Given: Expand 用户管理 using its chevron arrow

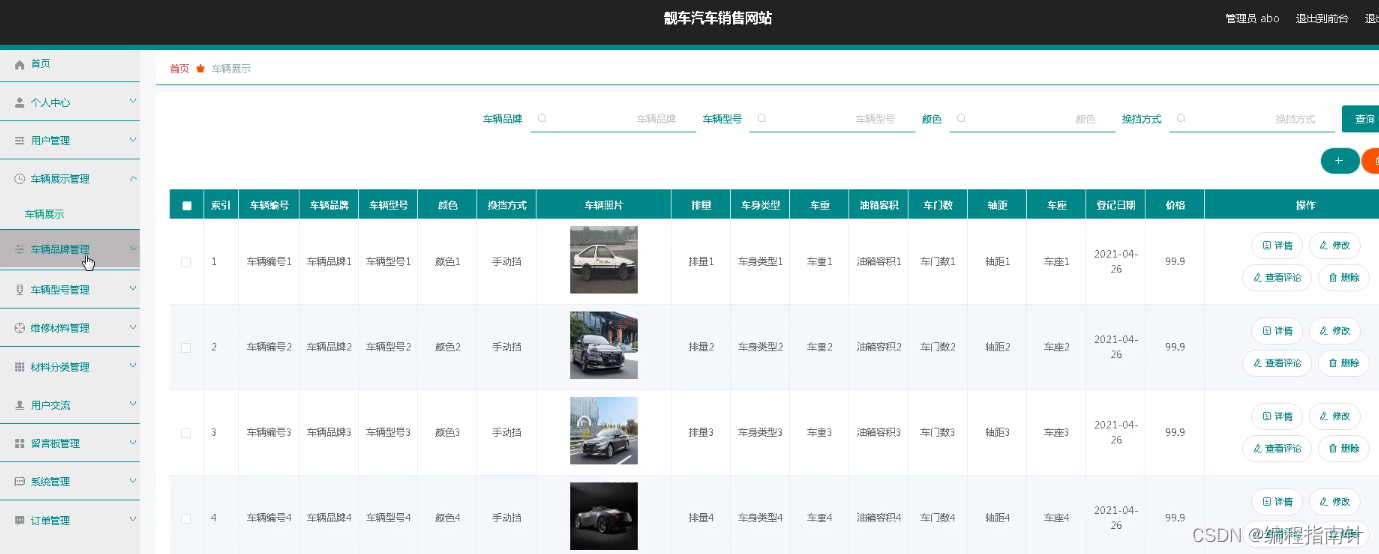Looking at the screenshot, I should pyautogui.click(x=133, y=140).
